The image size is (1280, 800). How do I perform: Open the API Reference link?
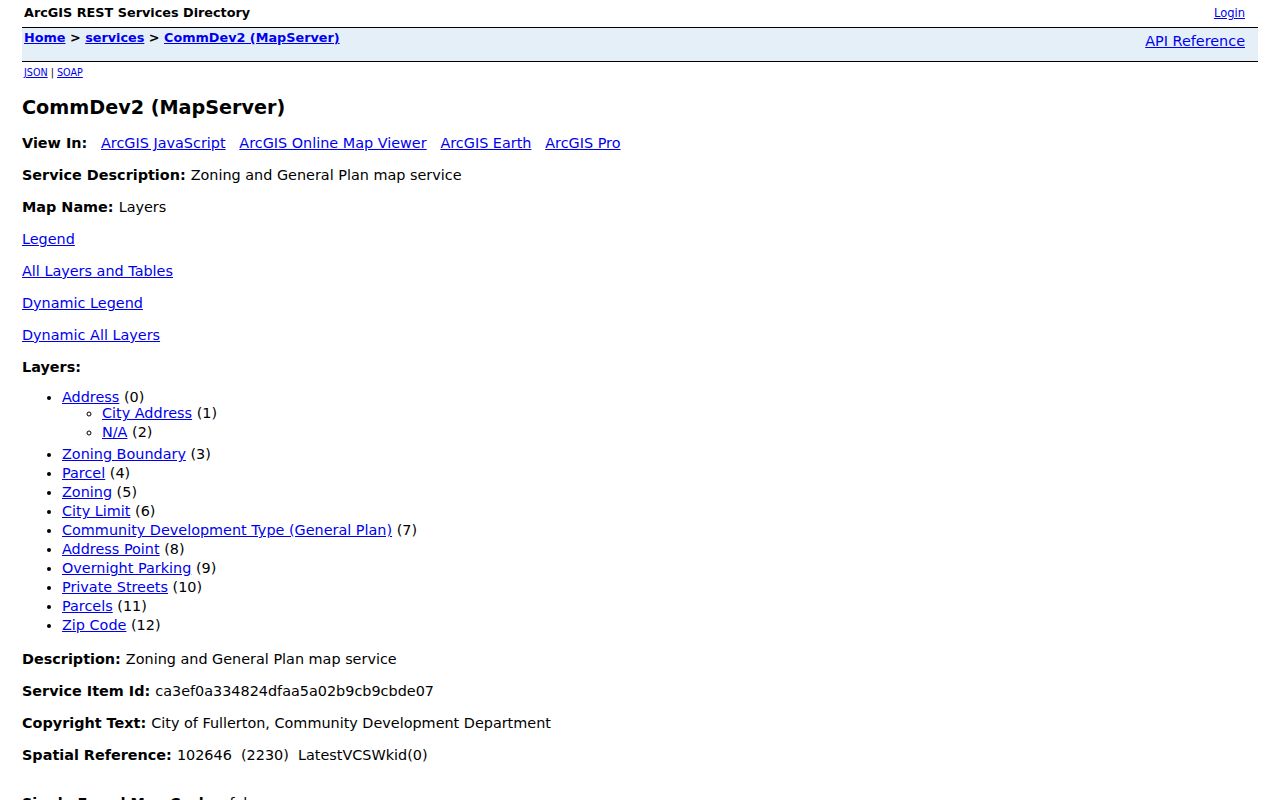[x=1195, y=41]
